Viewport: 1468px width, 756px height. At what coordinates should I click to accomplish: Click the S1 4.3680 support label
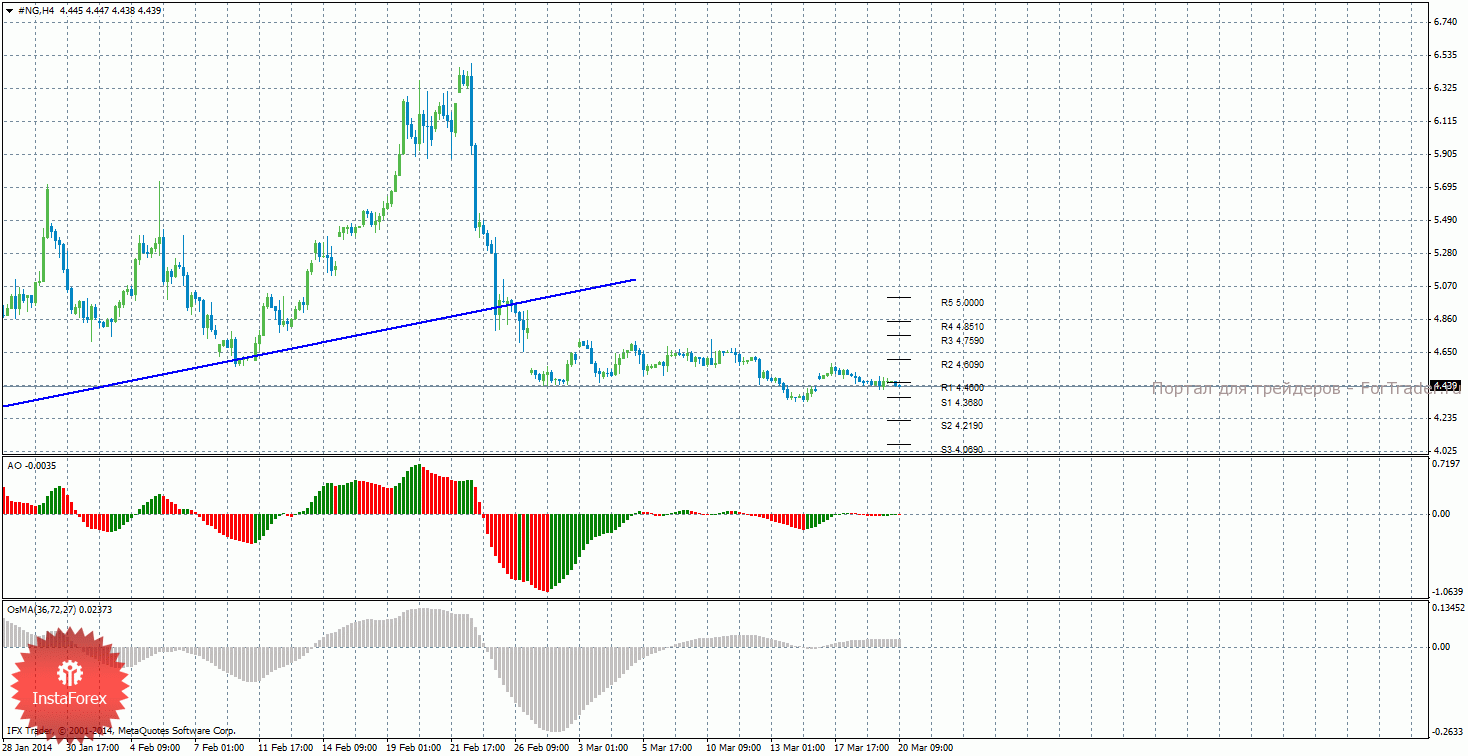click(962, 402)
